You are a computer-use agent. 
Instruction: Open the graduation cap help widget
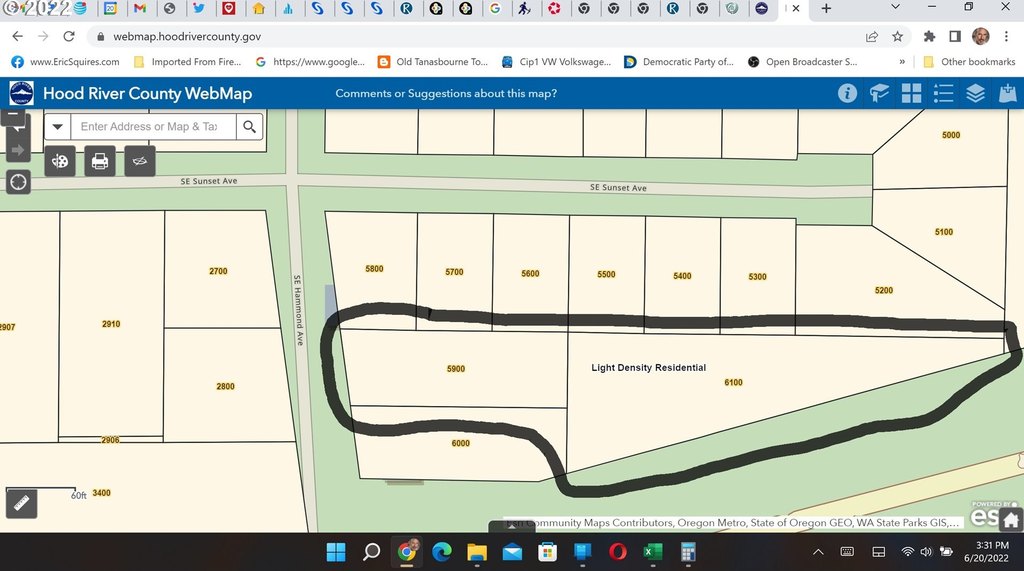[879, 94]
